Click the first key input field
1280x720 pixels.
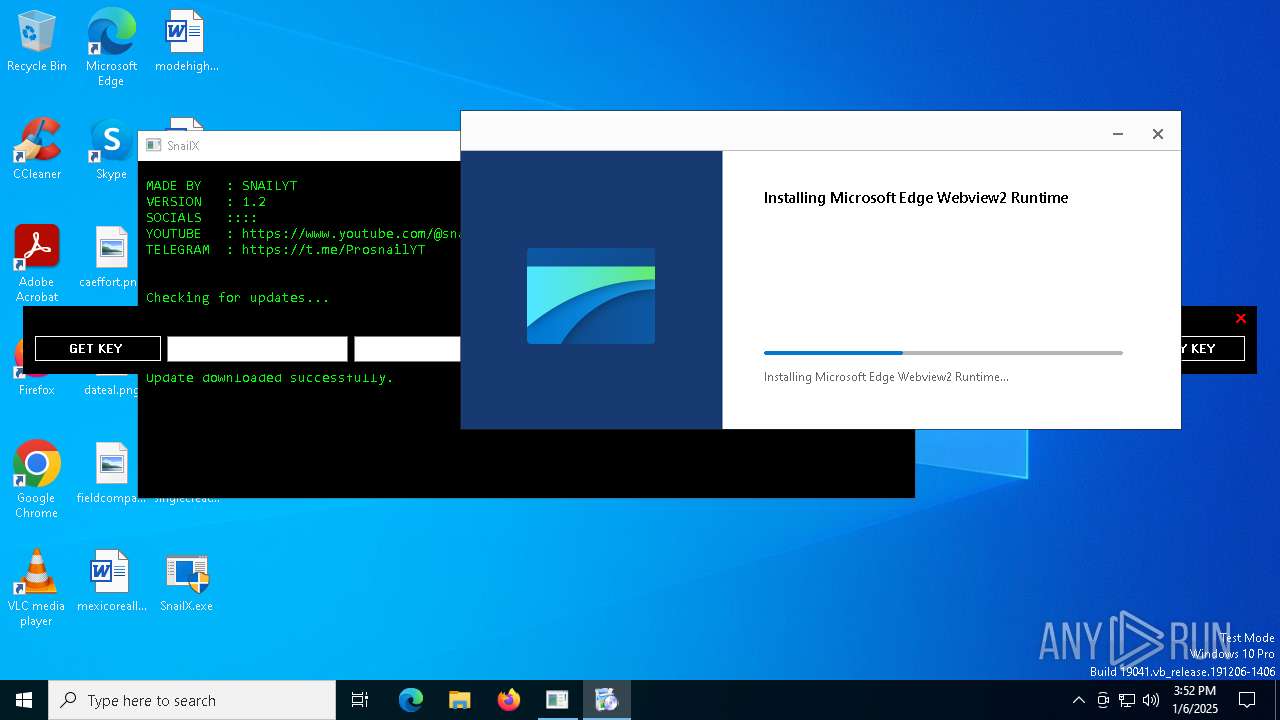[x=257, y=348]
